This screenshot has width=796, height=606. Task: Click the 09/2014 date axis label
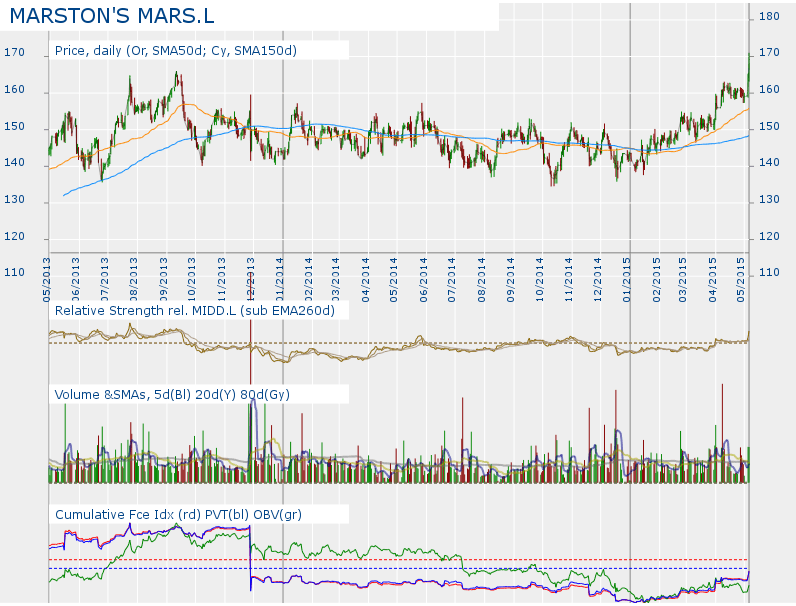(511, 280)
